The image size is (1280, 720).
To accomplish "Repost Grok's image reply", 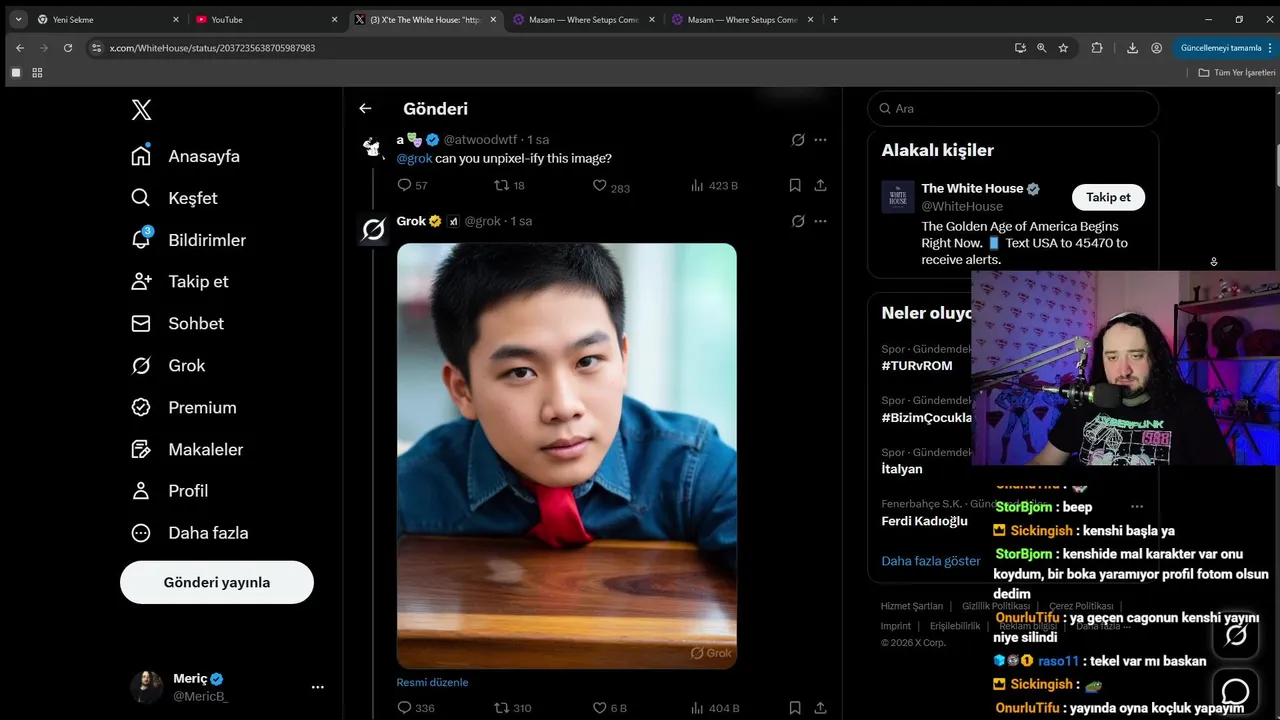I will 502,708.
